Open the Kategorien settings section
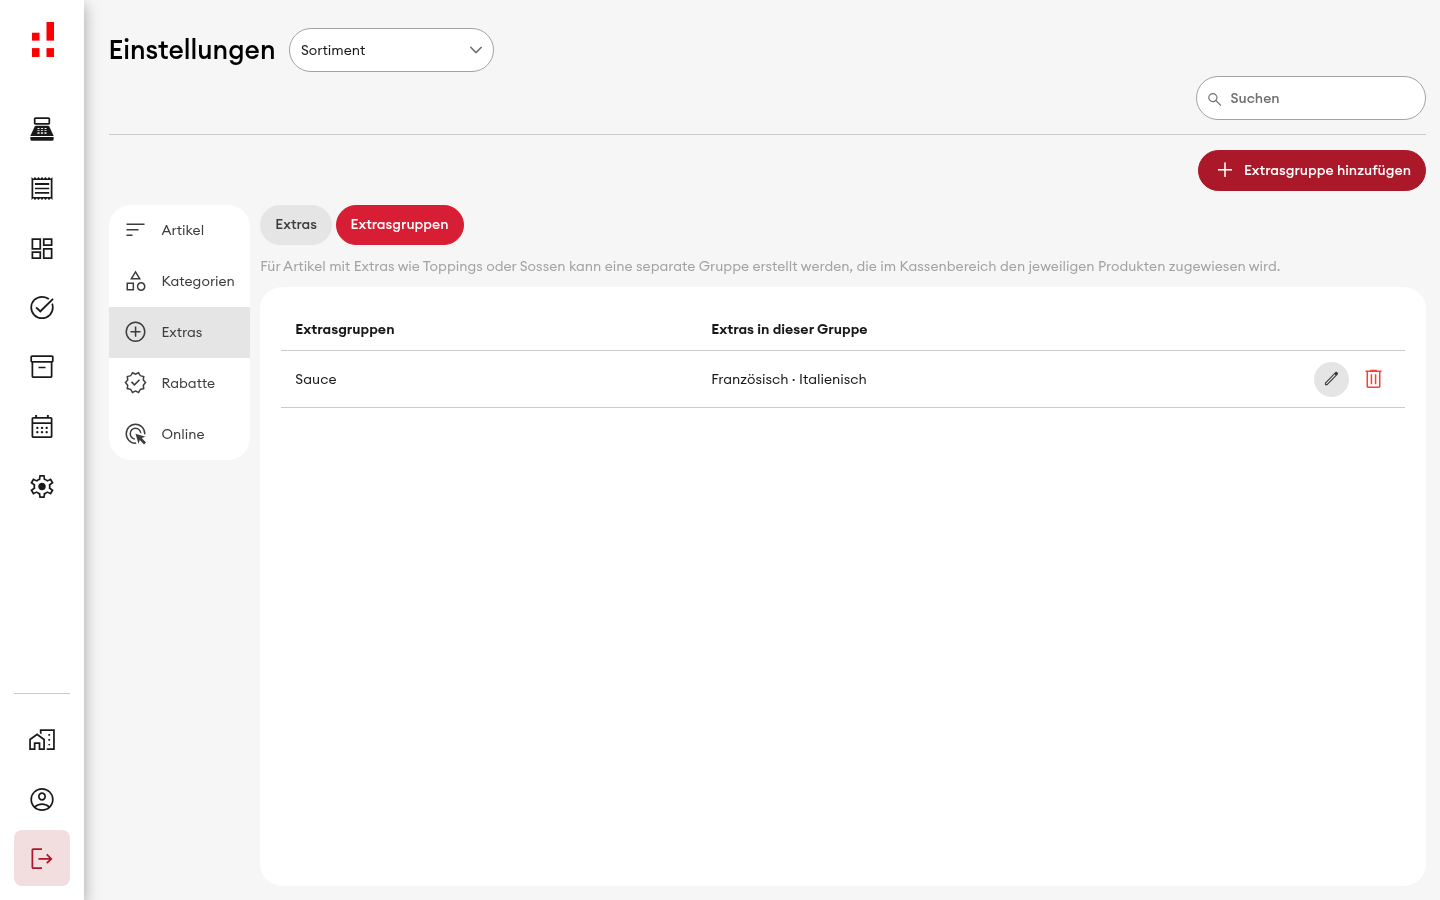Viewport: 1440px width, 900px height. pyautogui.click(x=179, y=281)
